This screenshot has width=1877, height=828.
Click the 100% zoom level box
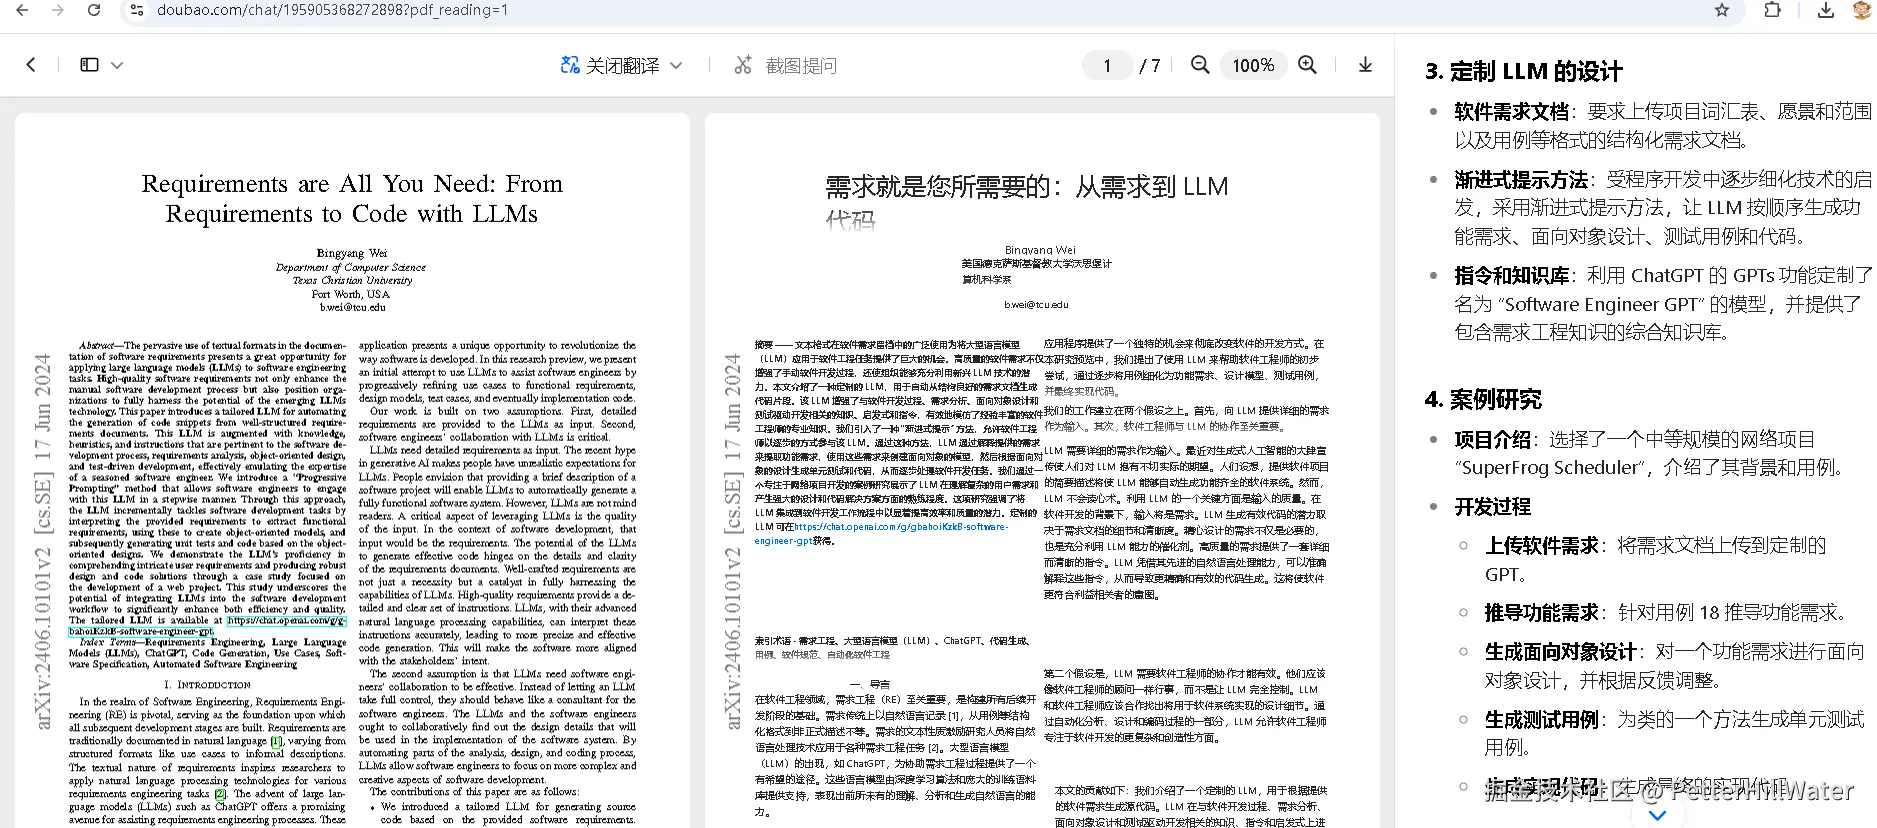point(1253,66)
